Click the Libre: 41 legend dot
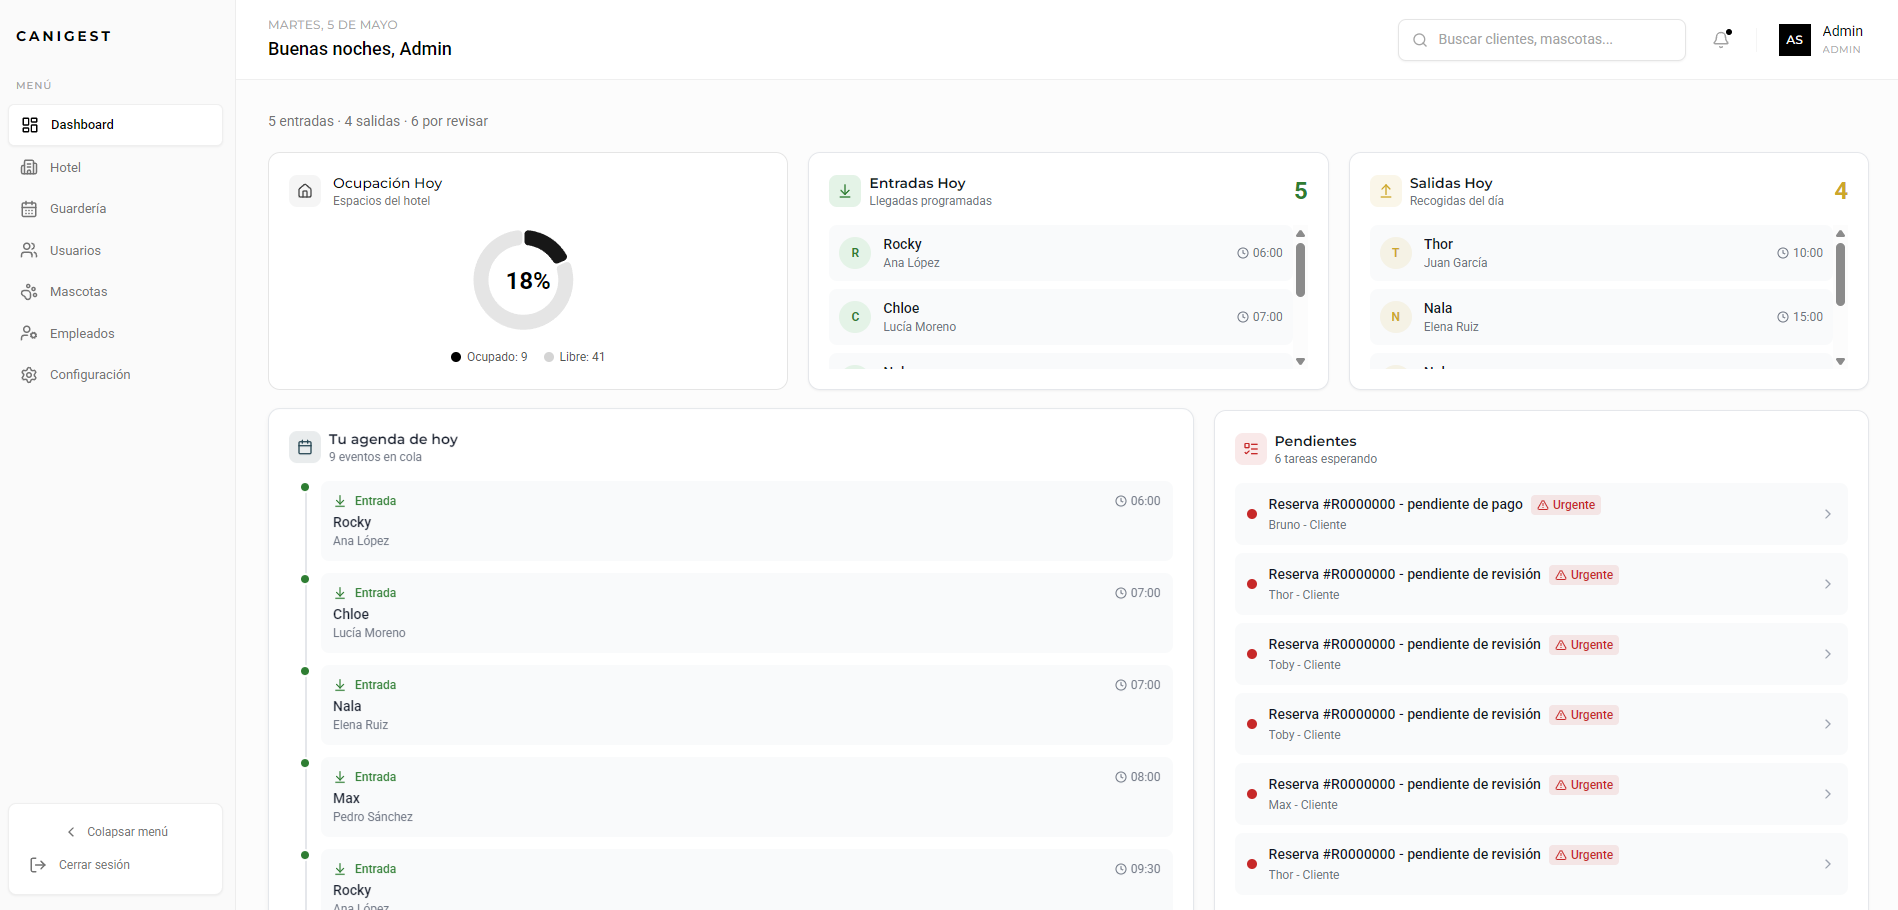This screenshot has height=910, width=1898. [549, 357]
